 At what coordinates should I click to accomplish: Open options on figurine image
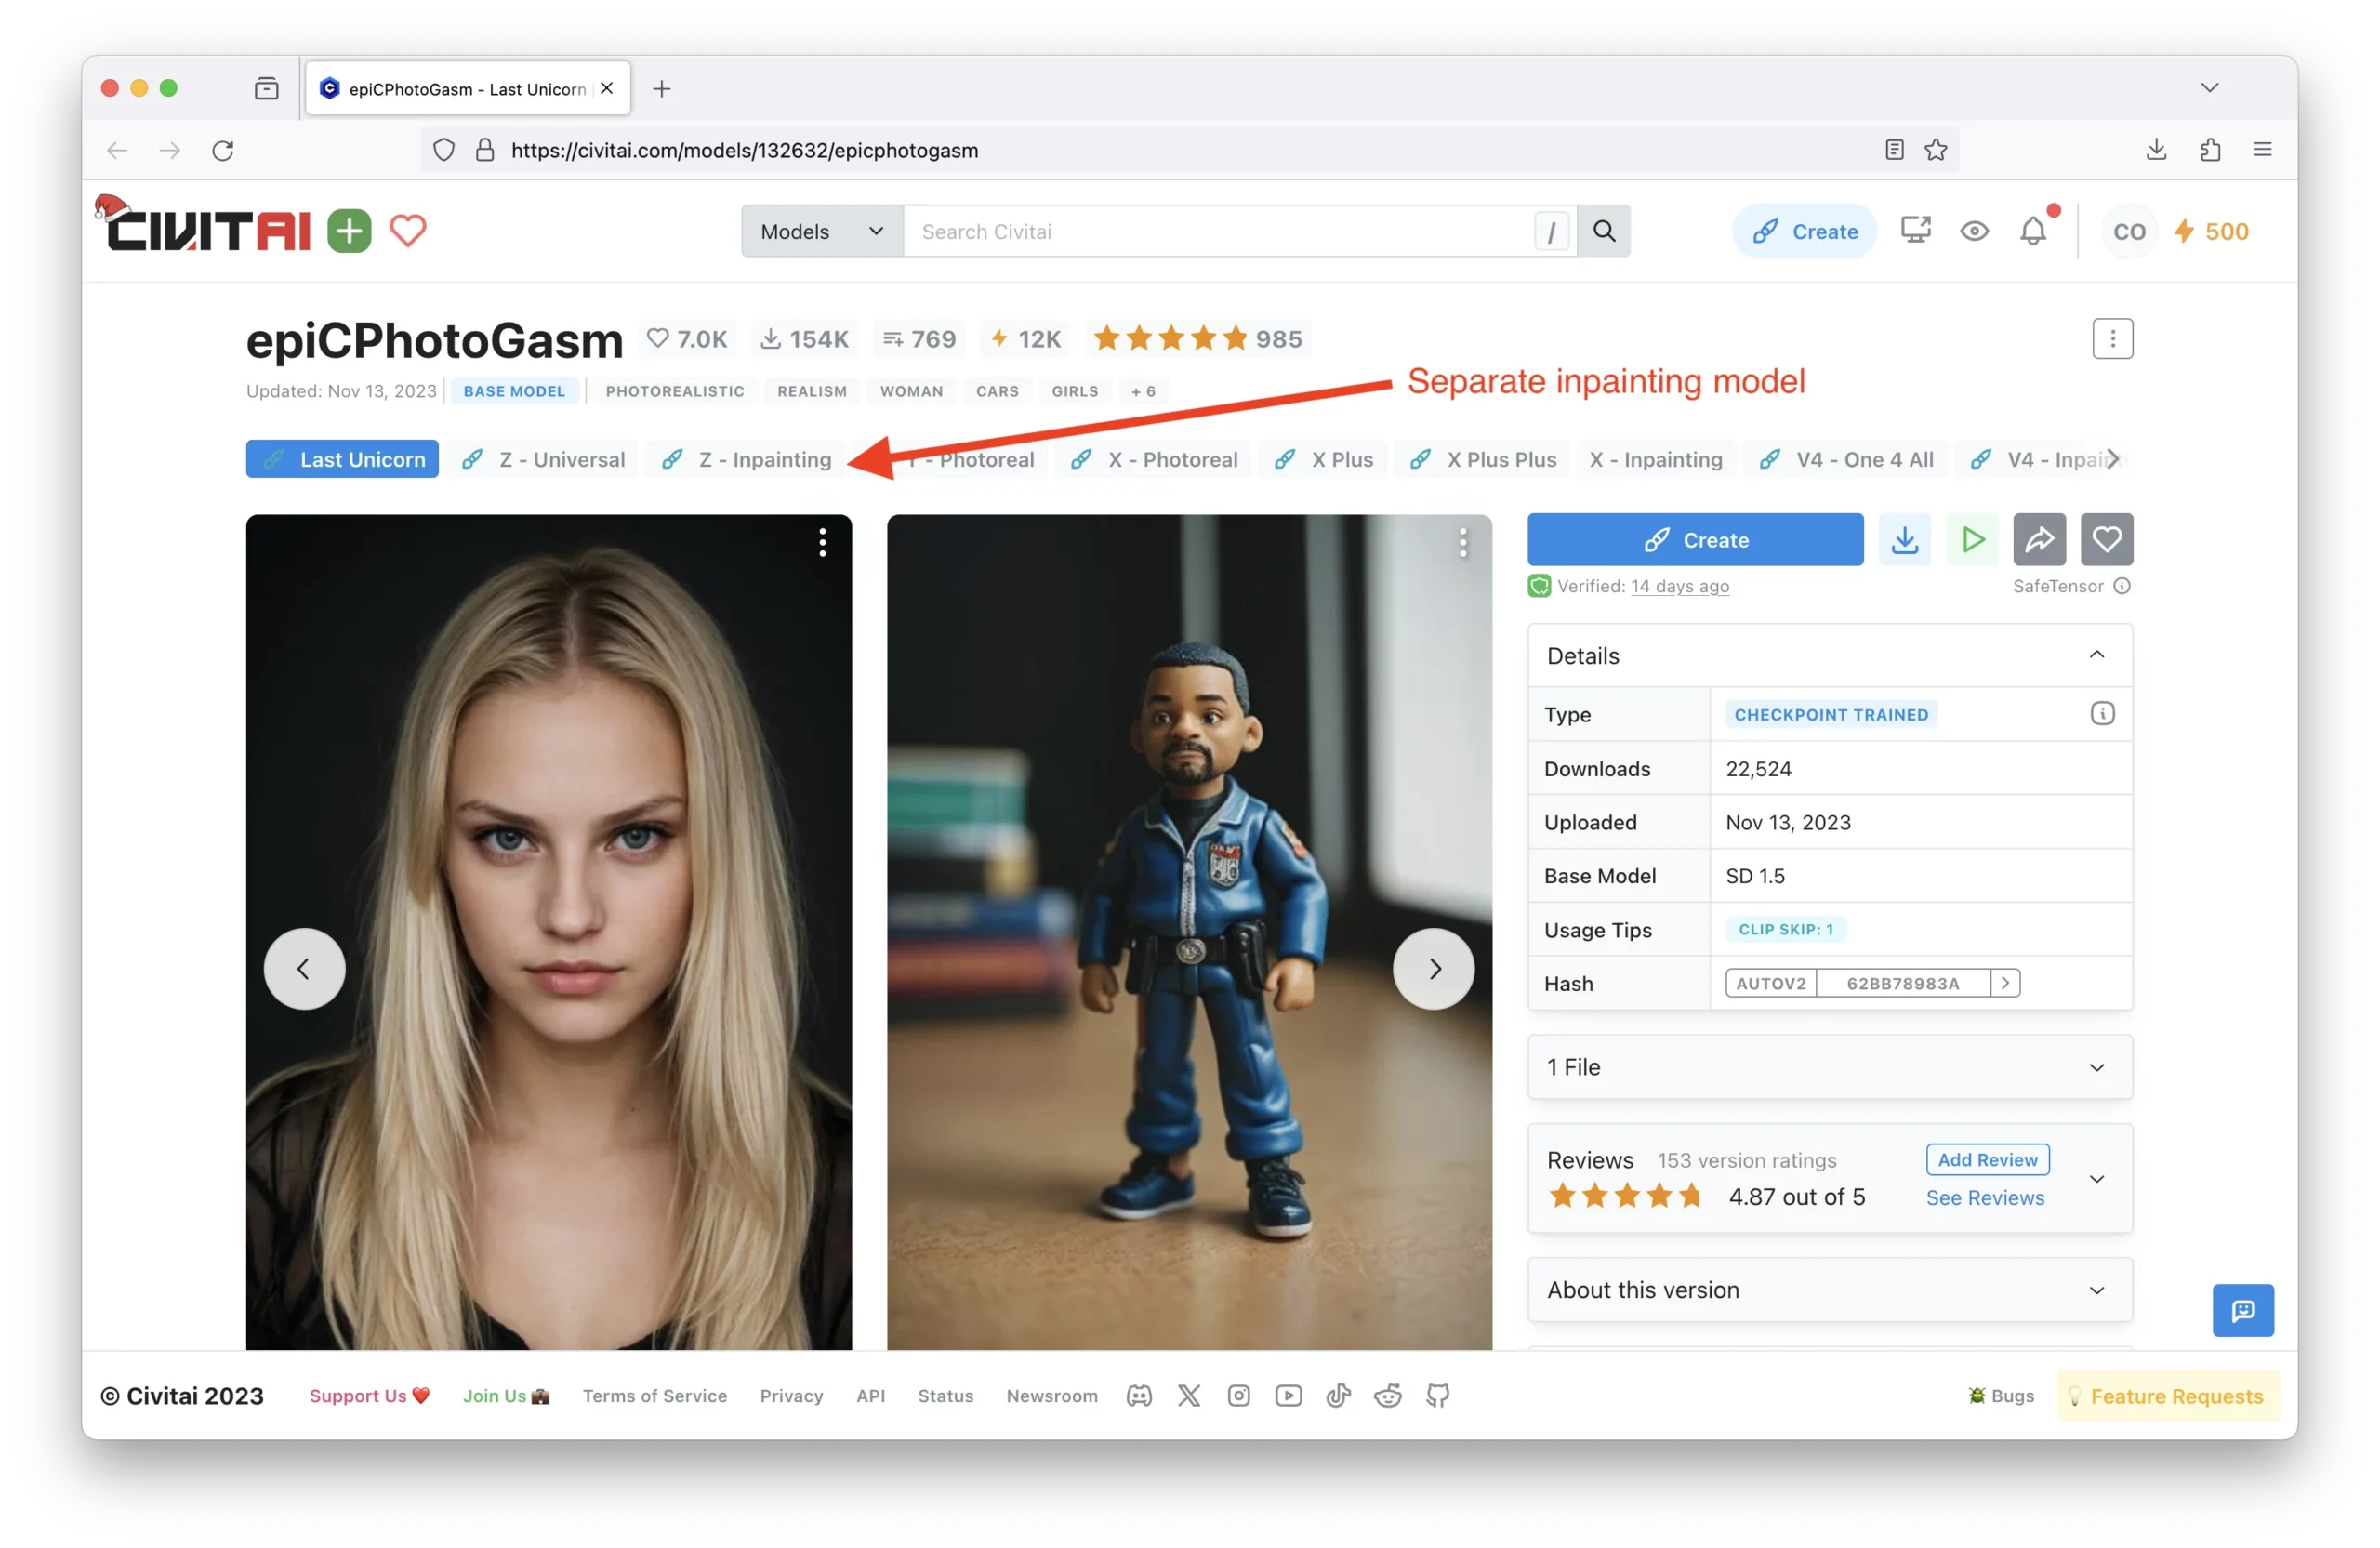click(1463, 543)
